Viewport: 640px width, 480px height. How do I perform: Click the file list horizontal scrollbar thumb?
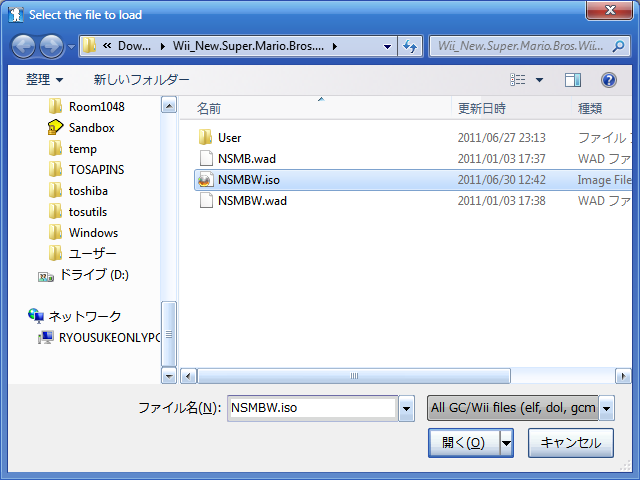pyautogui.click(x=354, y=376)
